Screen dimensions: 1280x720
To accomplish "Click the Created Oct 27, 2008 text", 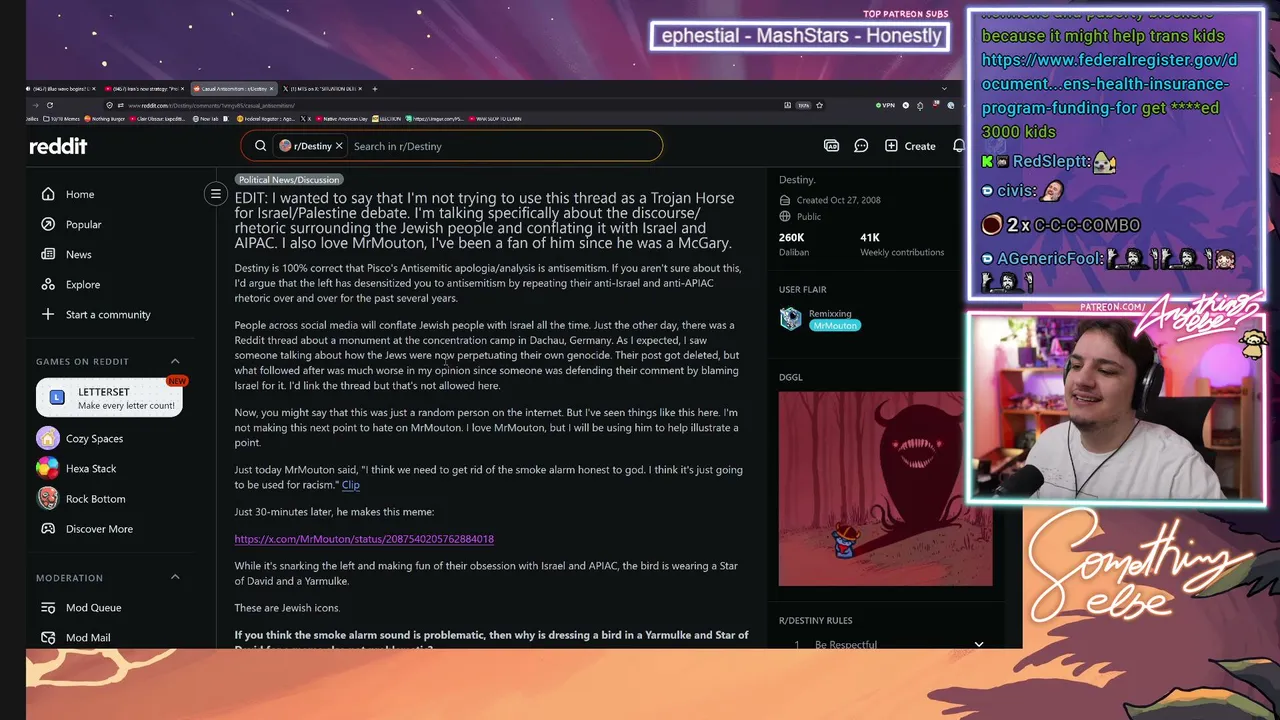I will pos(838,200).
